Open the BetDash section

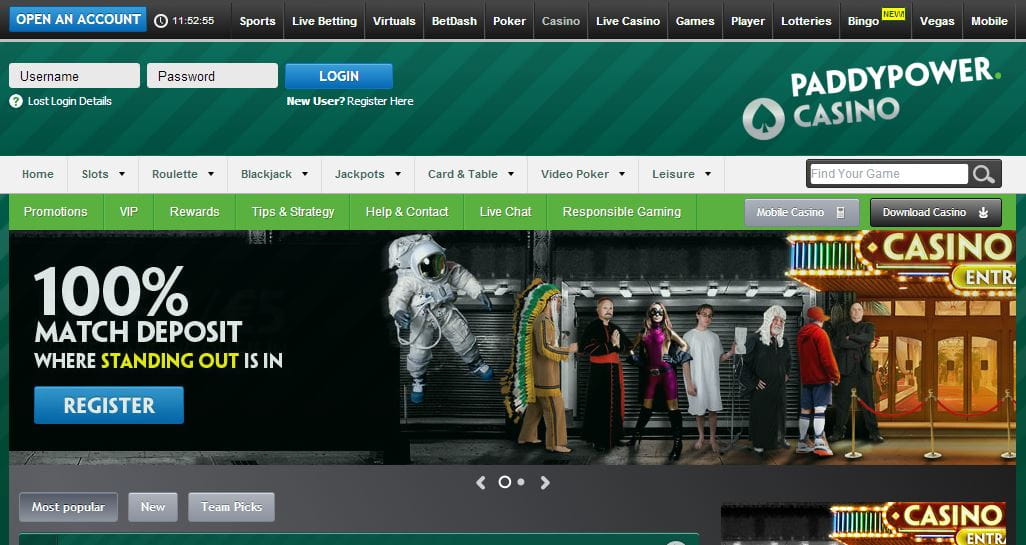pos(454,21)
